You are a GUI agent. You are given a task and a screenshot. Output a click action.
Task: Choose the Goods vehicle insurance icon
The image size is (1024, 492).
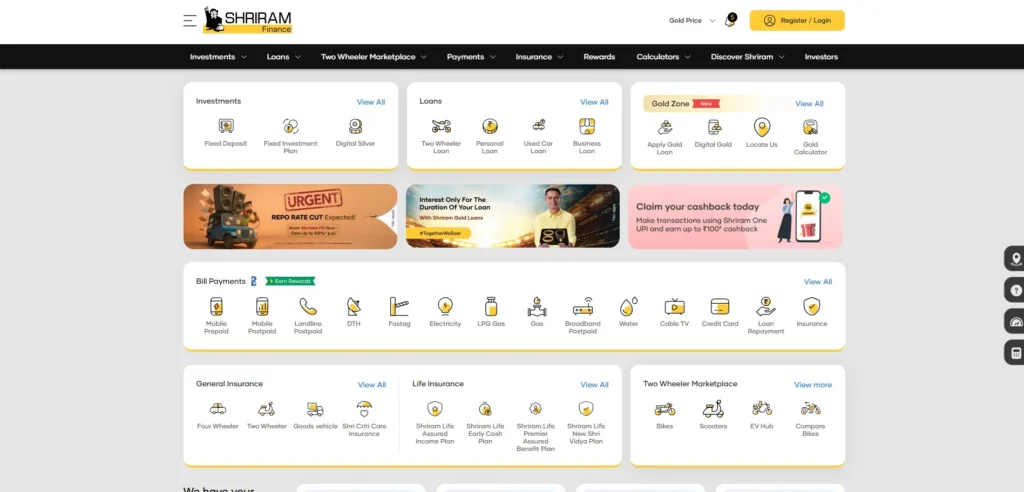point(315,409)
